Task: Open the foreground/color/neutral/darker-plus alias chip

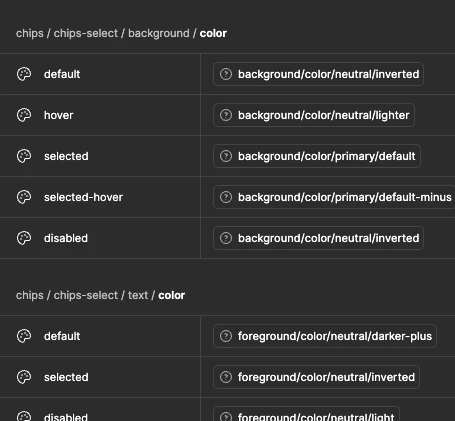Action: coord(325,336)
